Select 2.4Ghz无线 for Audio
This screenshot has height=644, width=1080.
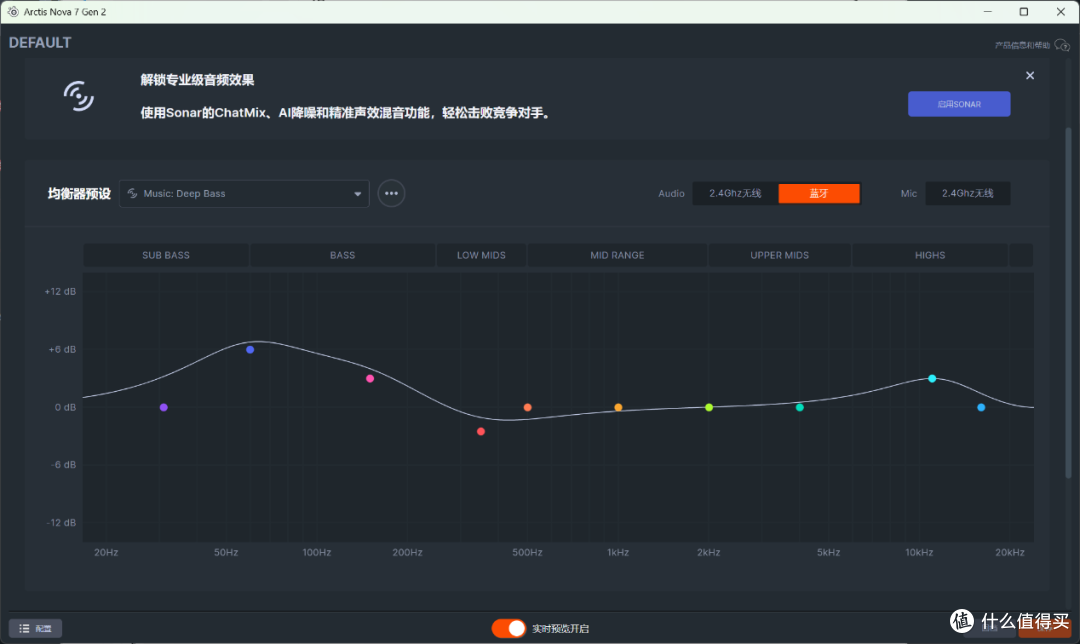coord(735,194)
